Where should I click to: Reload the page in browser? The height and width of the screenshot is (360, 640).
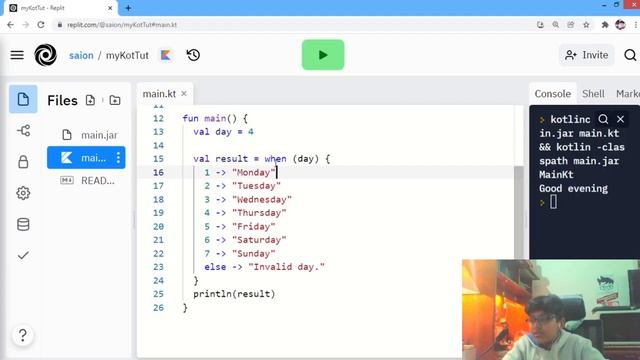(41, 25)
